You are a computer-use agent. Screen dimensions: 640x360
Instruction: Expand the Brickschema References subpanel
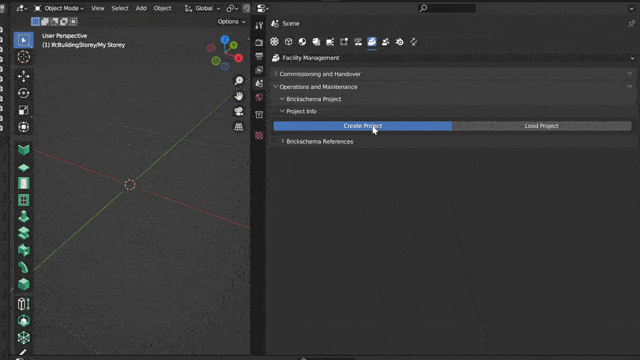pos(320,142)
